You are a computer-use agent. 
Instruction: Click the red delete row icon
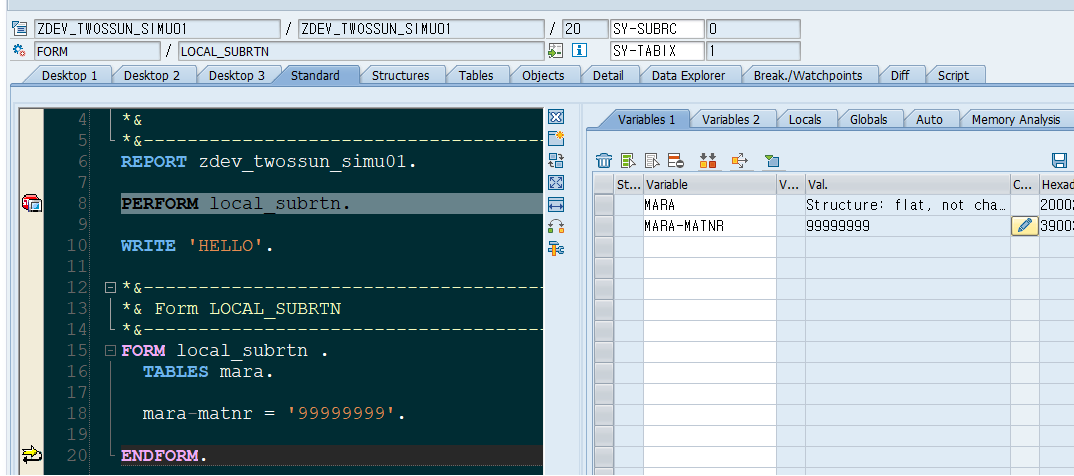click(x=676, y=161)
